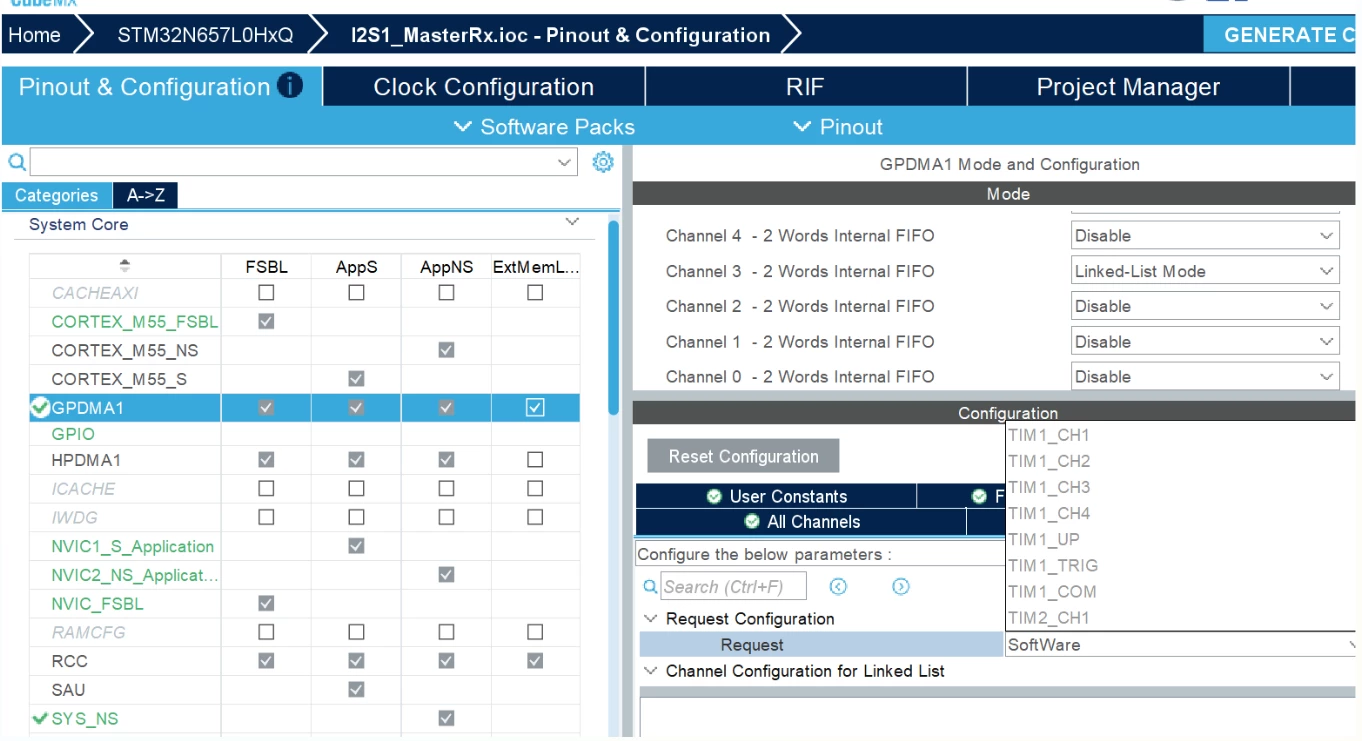This screenshot has width=1362, height=741.
Task: Enable IWDG AppNS checkbox
Action: point(446,517)
